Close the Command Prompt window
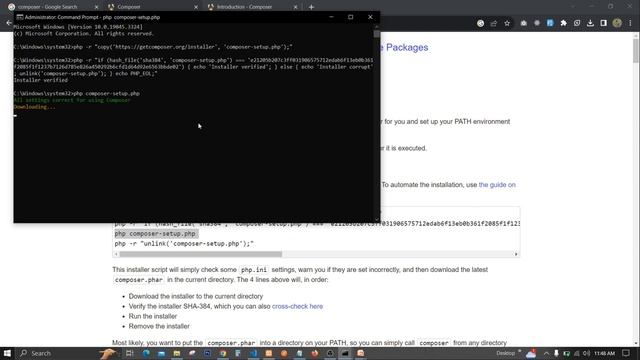Image resolution: width=640 pixels, height=360 pixels. tap(370, 17)
